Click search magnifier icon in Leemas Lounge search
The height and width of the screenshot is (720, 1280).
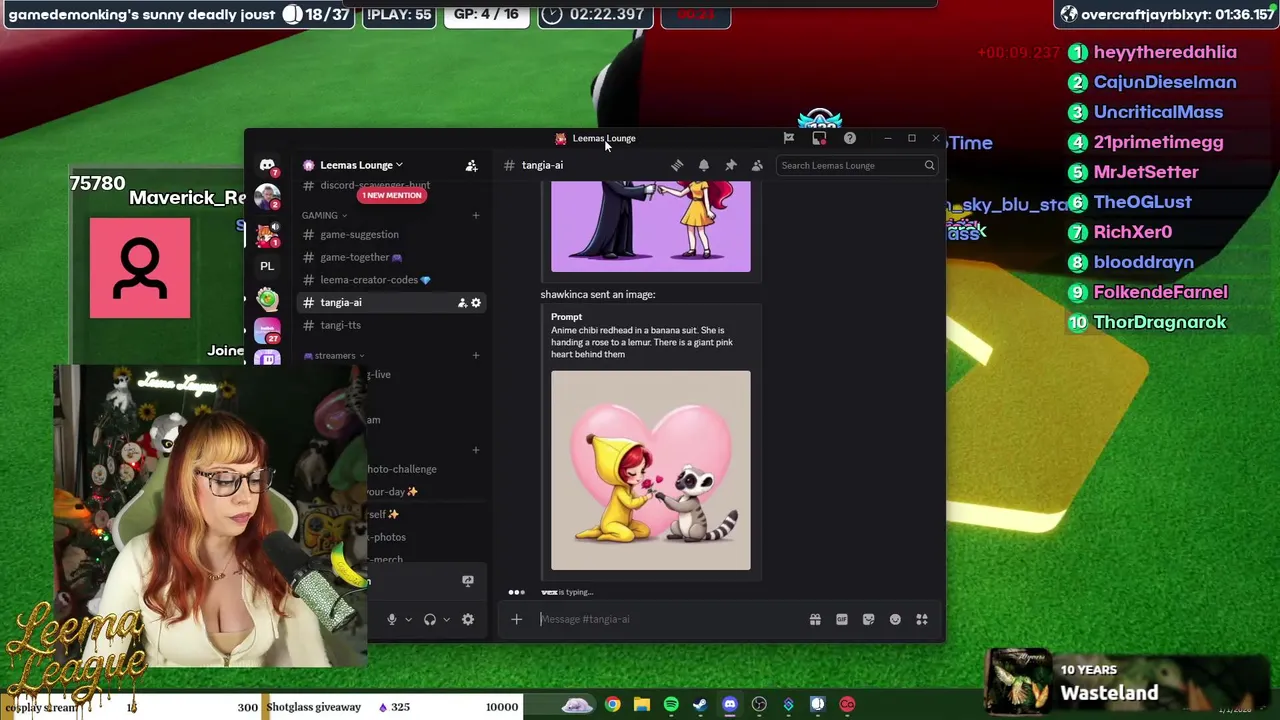click(x=929, y=165)
